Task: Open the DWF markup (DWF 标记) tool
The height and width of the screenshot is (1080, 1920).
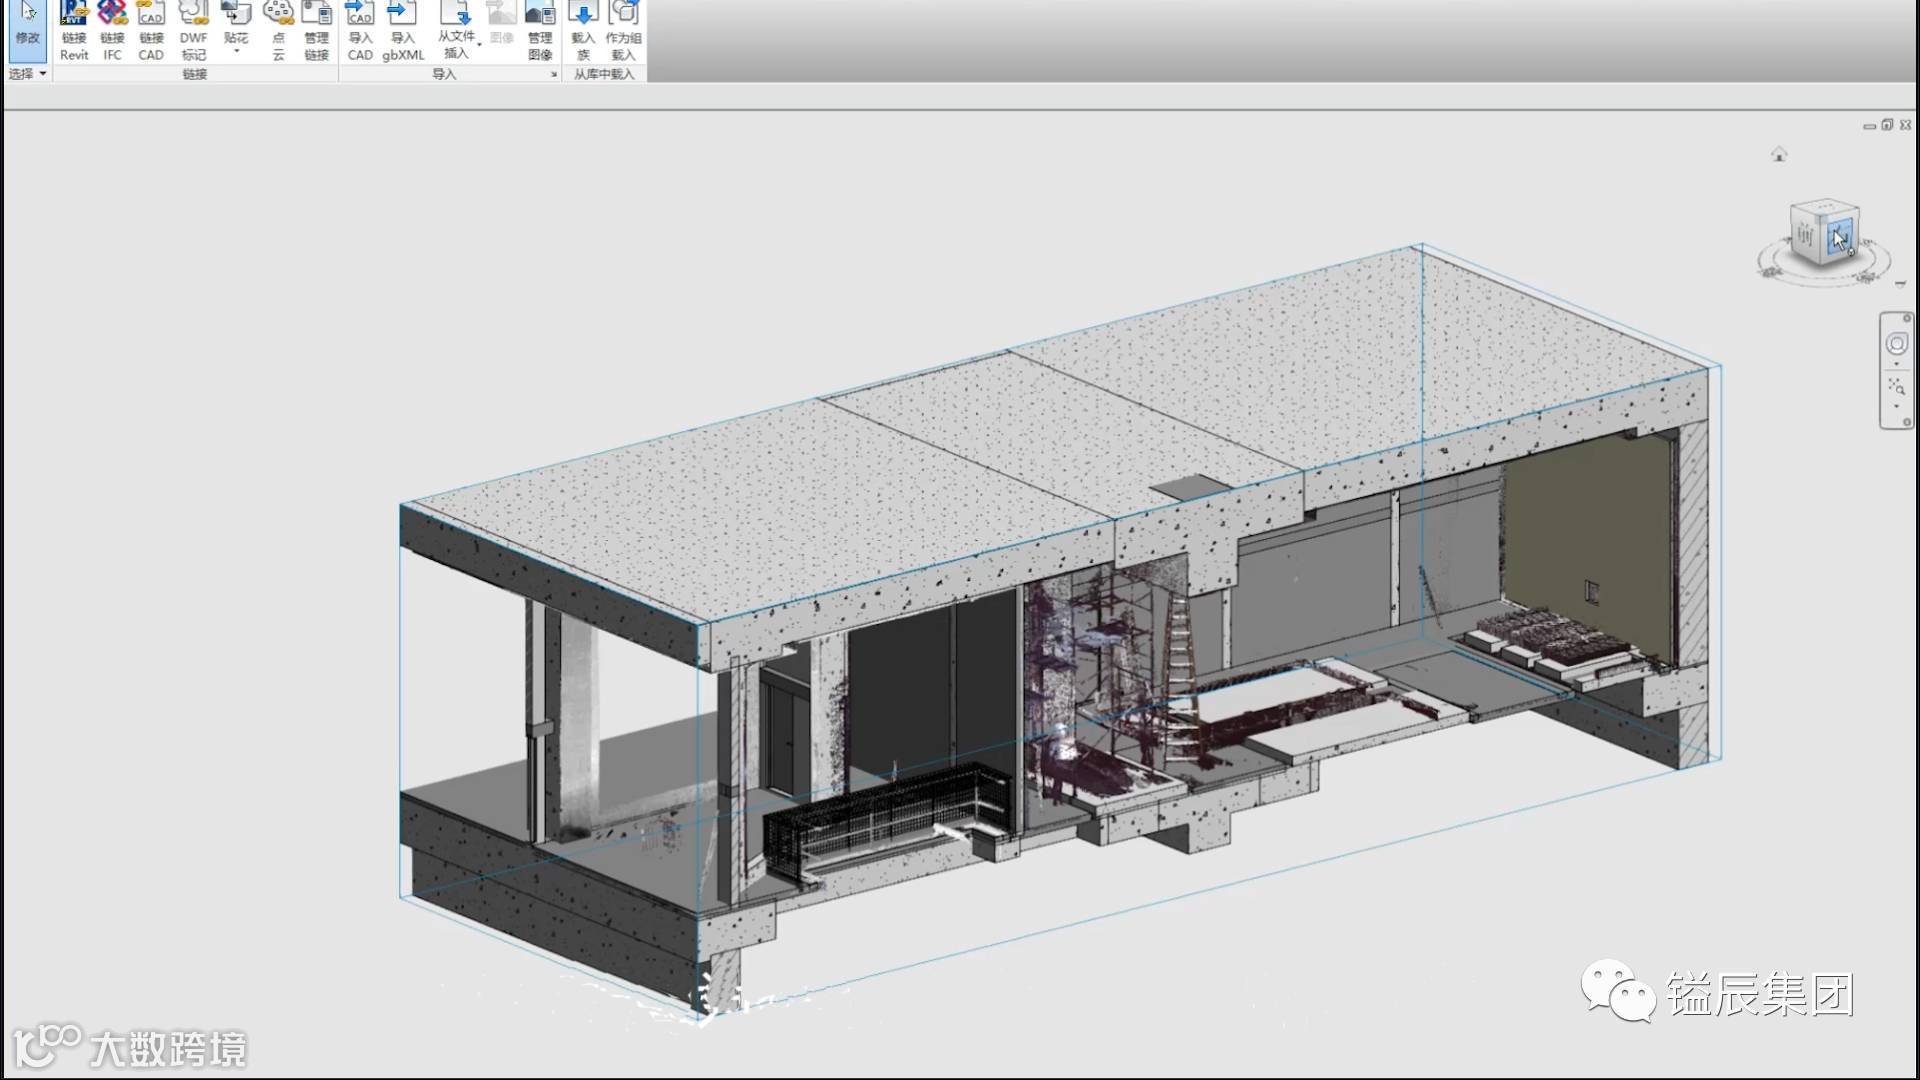Action: coord(193,30)
